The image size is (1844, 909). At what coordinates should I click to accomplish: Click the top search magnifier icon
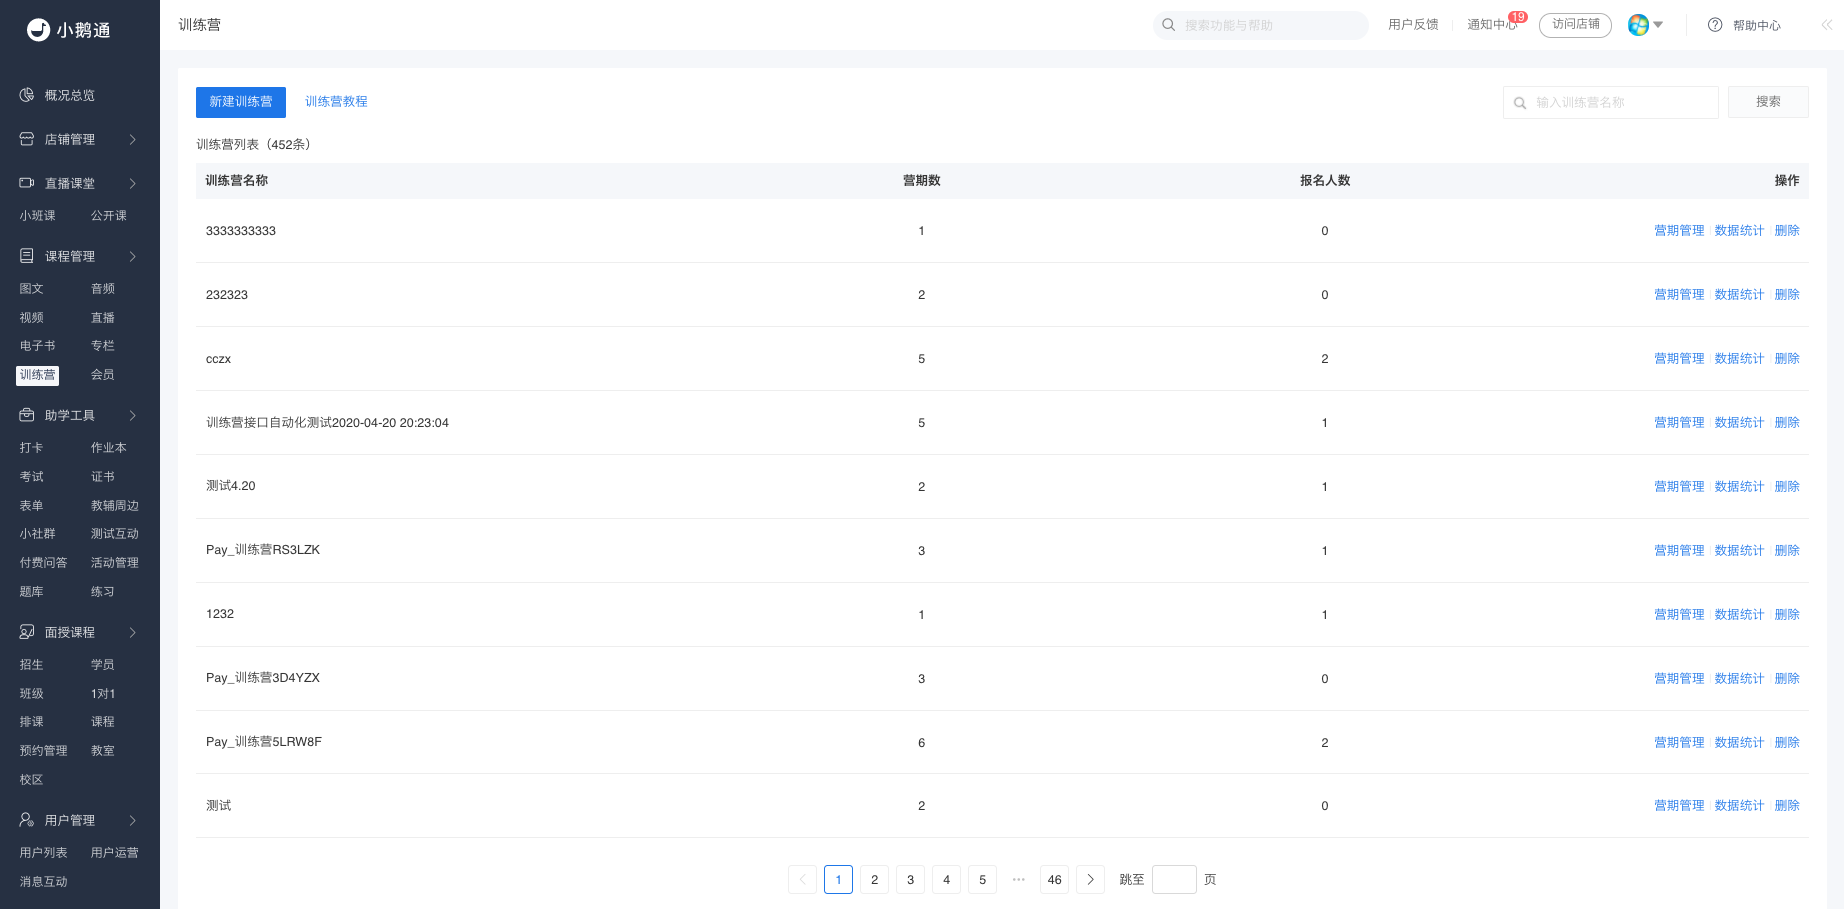click(x=1168, y=25)
